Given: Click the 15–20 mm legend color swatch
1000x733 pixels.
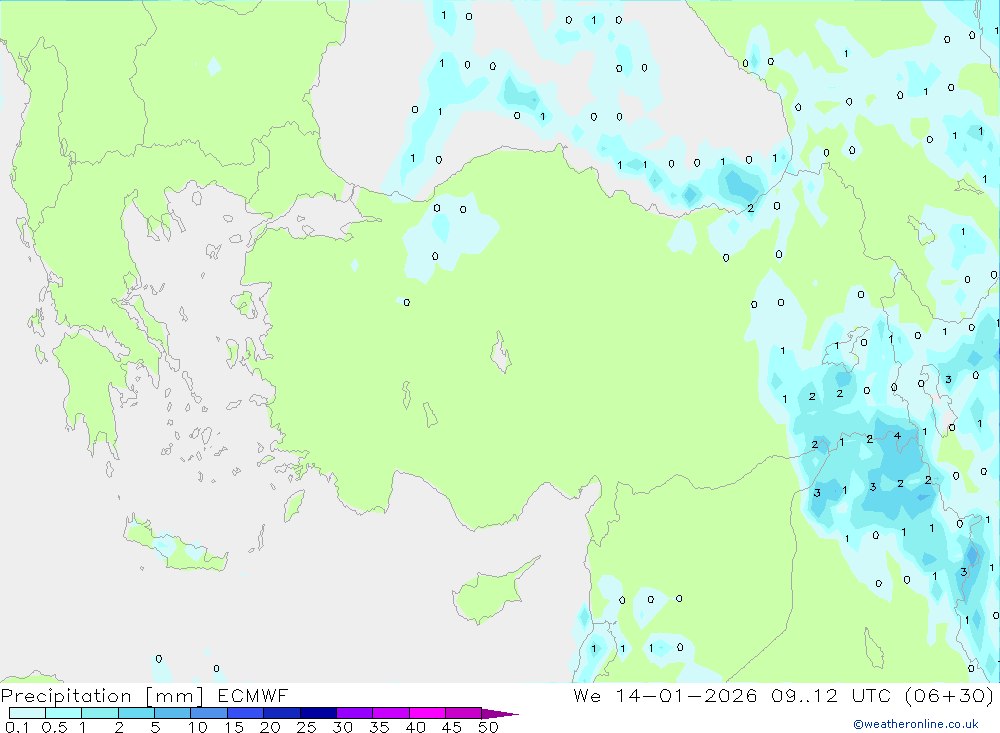Looking at the screenshot, I should [x=245, y=713].
